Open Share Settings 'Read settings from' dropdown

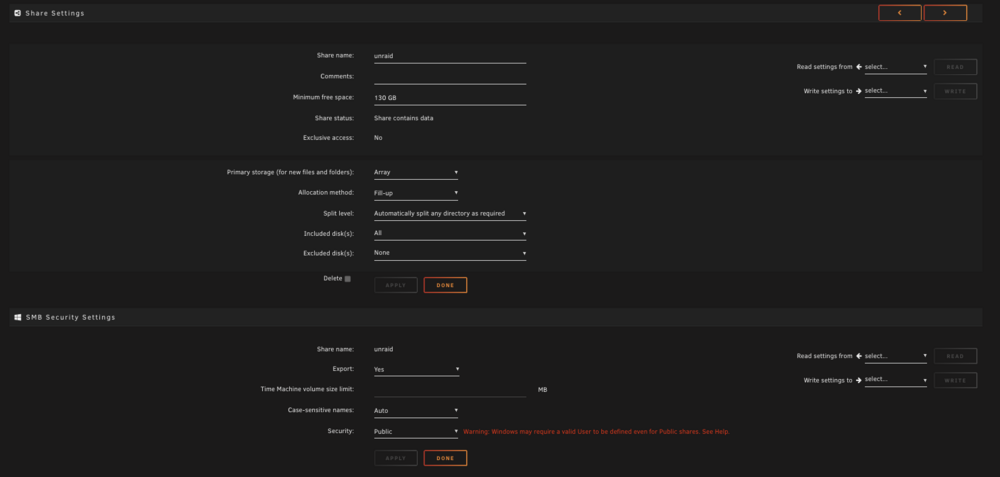pyautogui.click(x=895, y=67)
